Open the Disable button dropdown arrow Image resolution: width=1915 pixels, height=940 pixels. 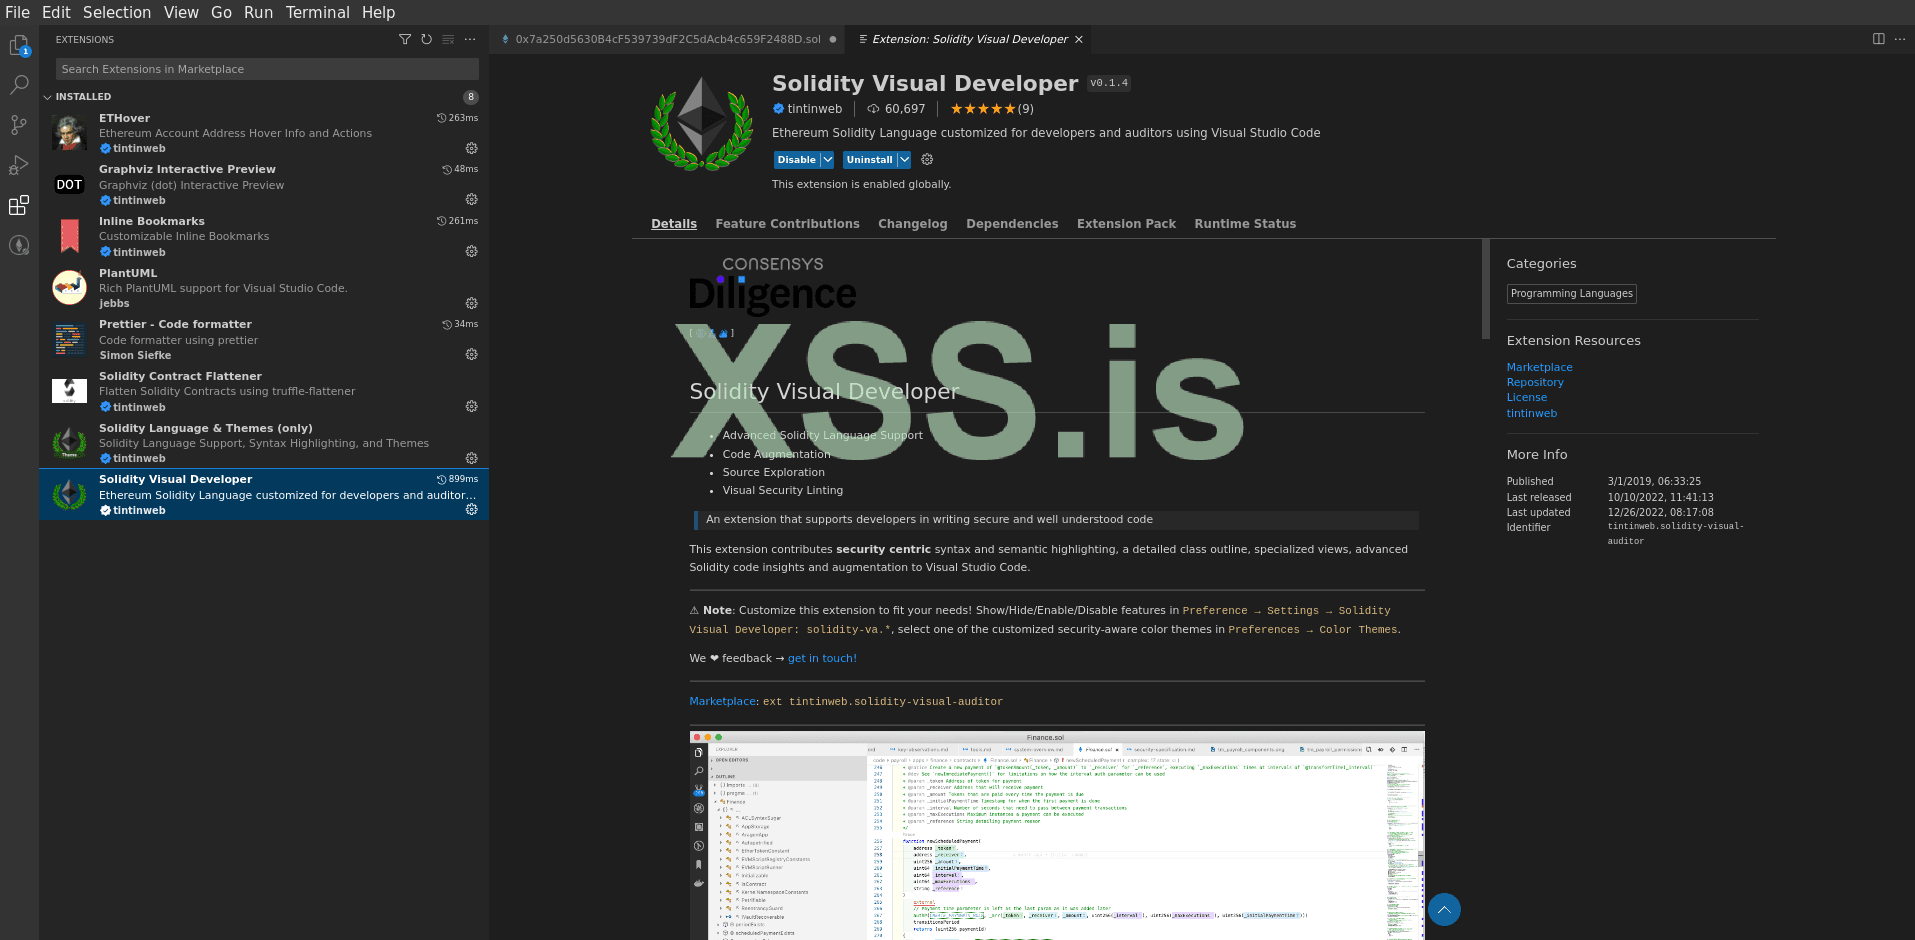(x=827, y=160)
